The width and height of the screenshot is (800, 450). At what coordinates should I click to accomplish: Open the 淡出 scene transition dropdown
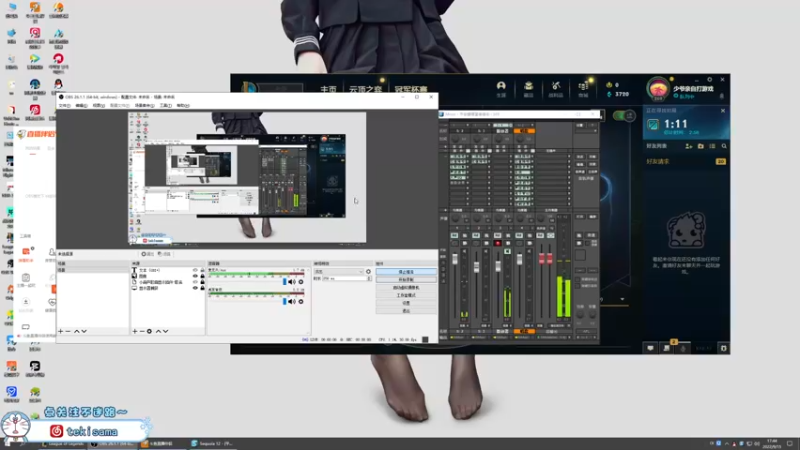[338, 271]
